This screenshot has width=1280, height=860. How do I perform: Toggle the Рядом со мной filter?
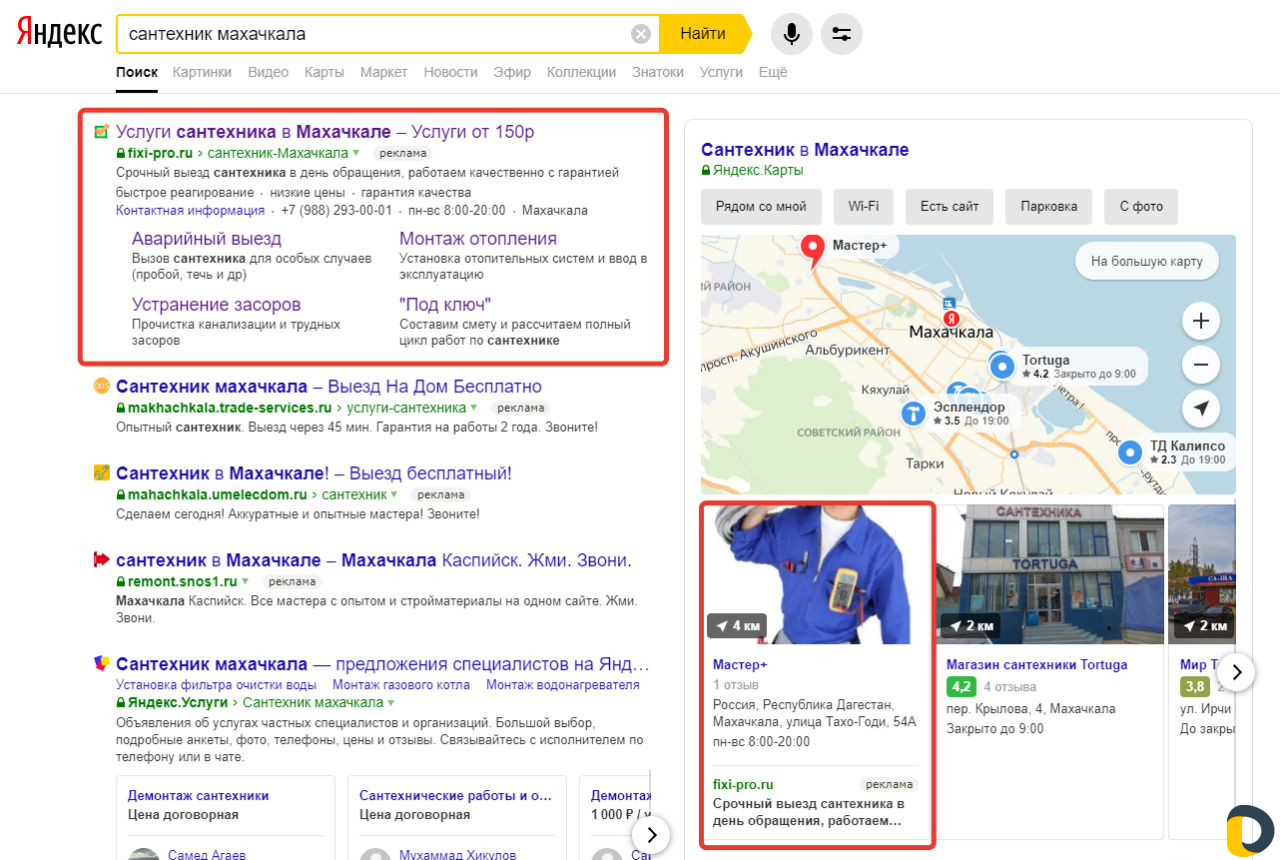[761, 207]
